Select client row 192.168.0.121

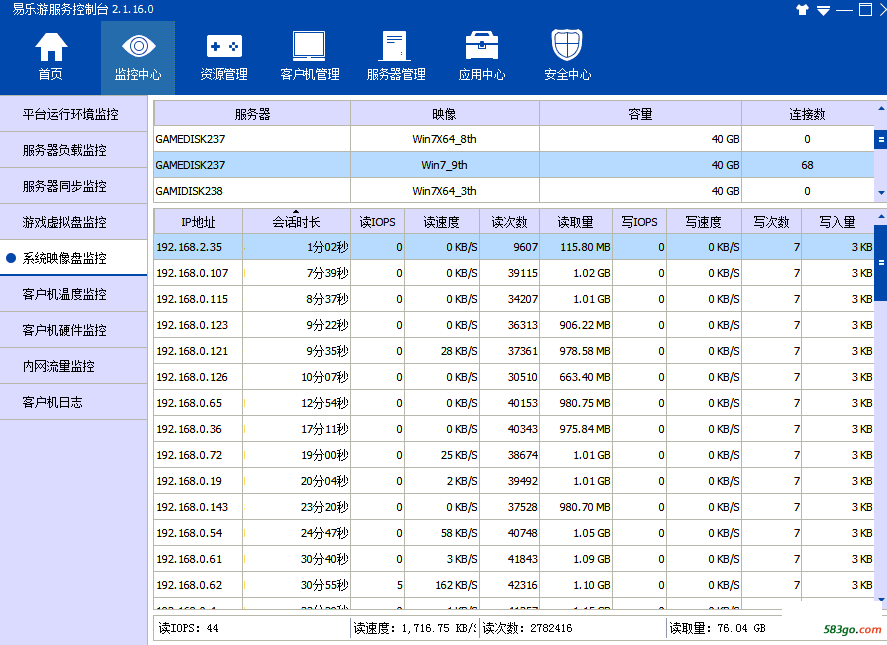click(514, 351)
